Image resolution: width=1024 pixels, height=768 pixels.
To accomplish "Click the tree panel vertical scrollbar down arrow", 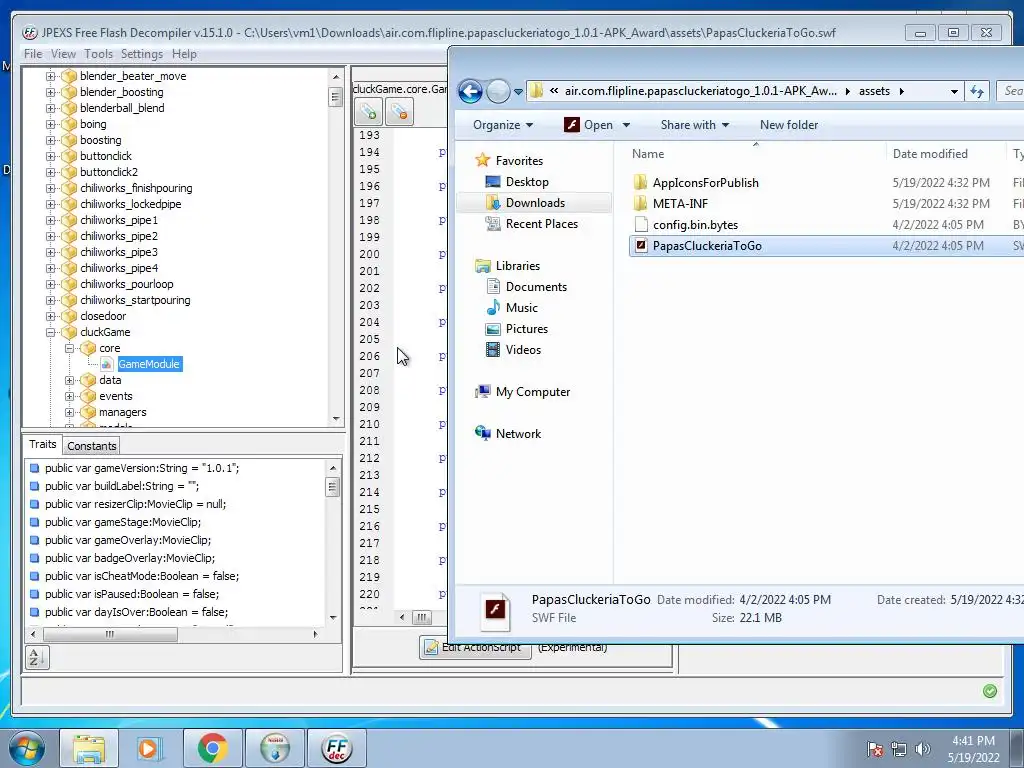I will [336, 419].
